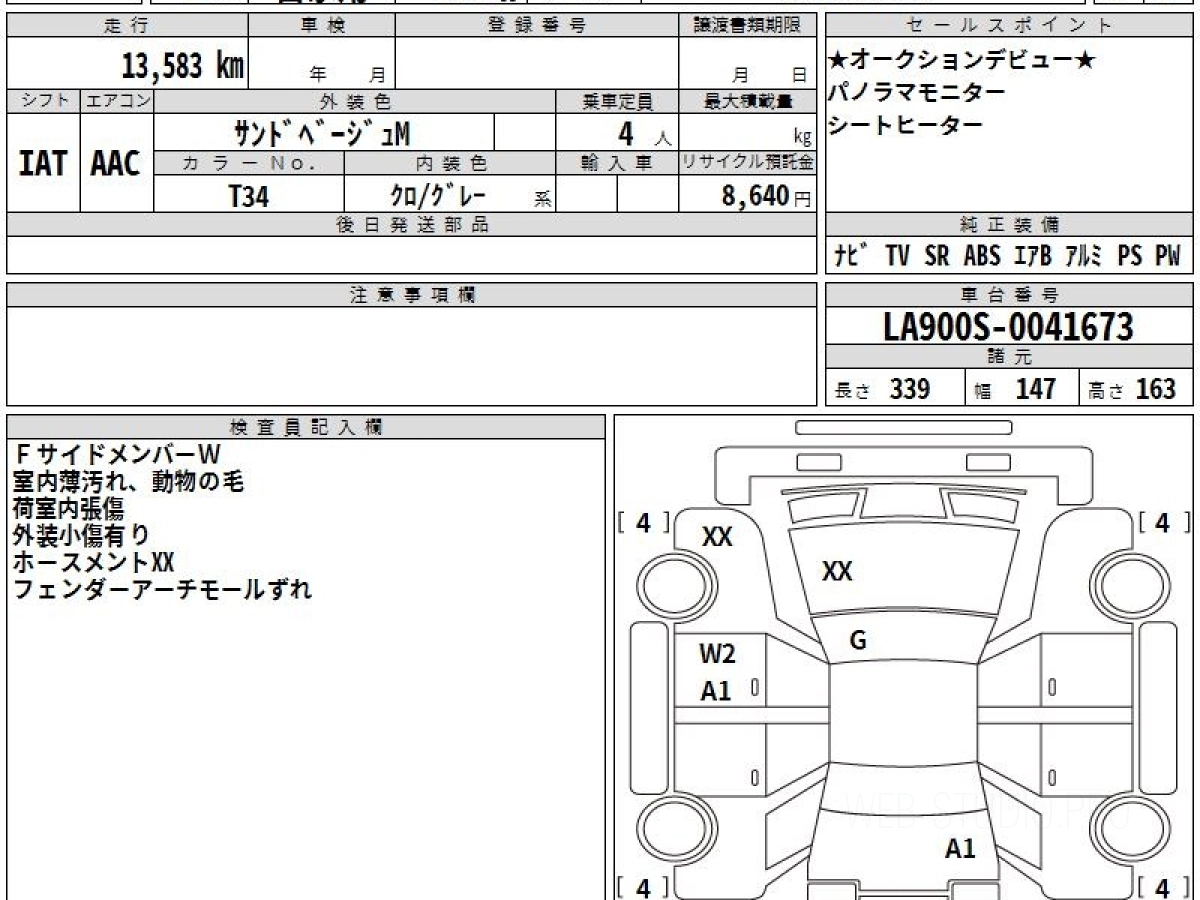Select exterior color サンドベージュM
1200x900 pixels.
pyautogui.click(x=322, y=132)
